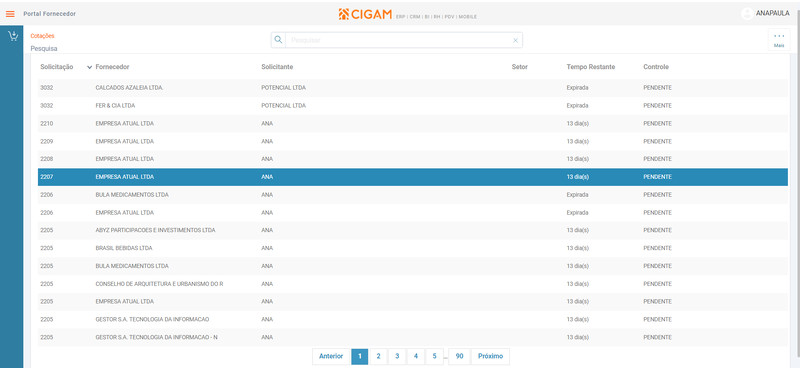
Task: Select the 2206 BULA MEDICAMENTOS LTDA row
Action: (x=413, y=195)
